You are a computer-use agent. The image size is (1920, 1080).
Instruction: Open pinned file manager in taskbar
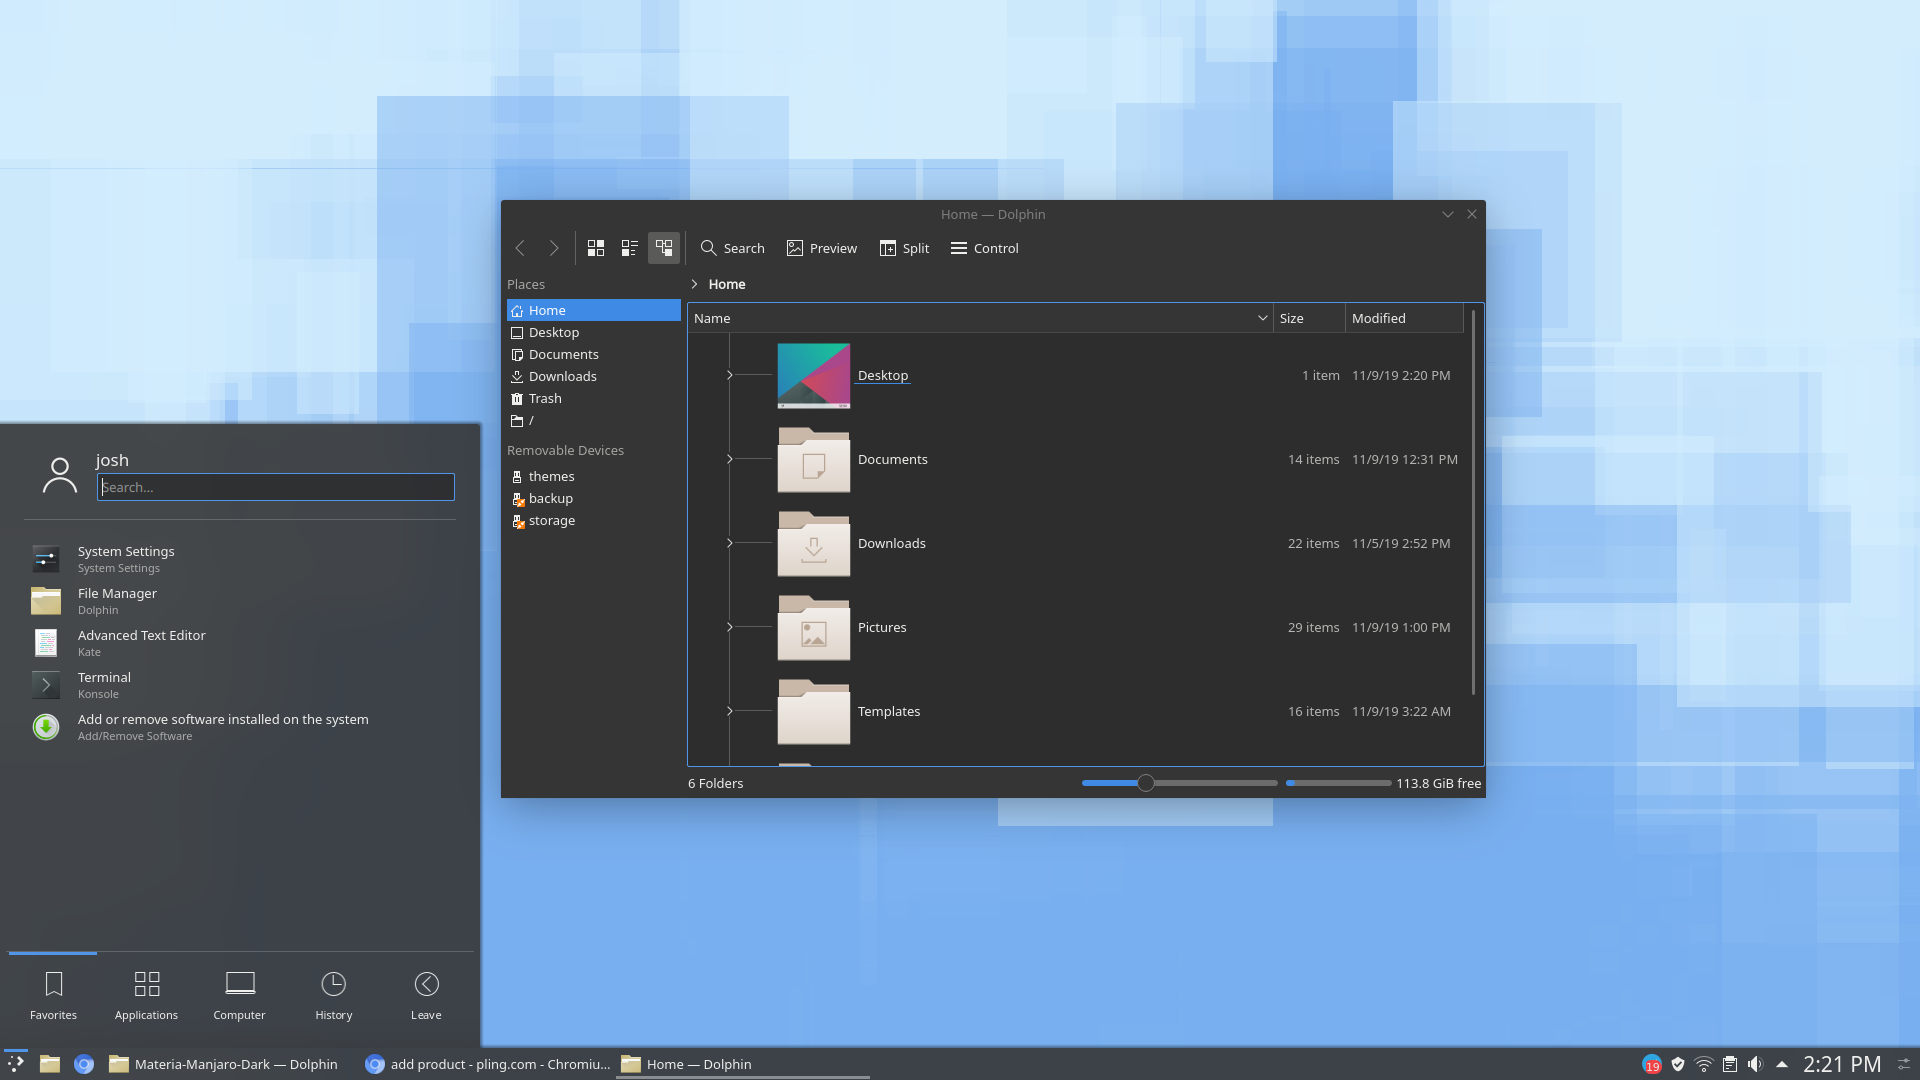(x=50, y=1064)
